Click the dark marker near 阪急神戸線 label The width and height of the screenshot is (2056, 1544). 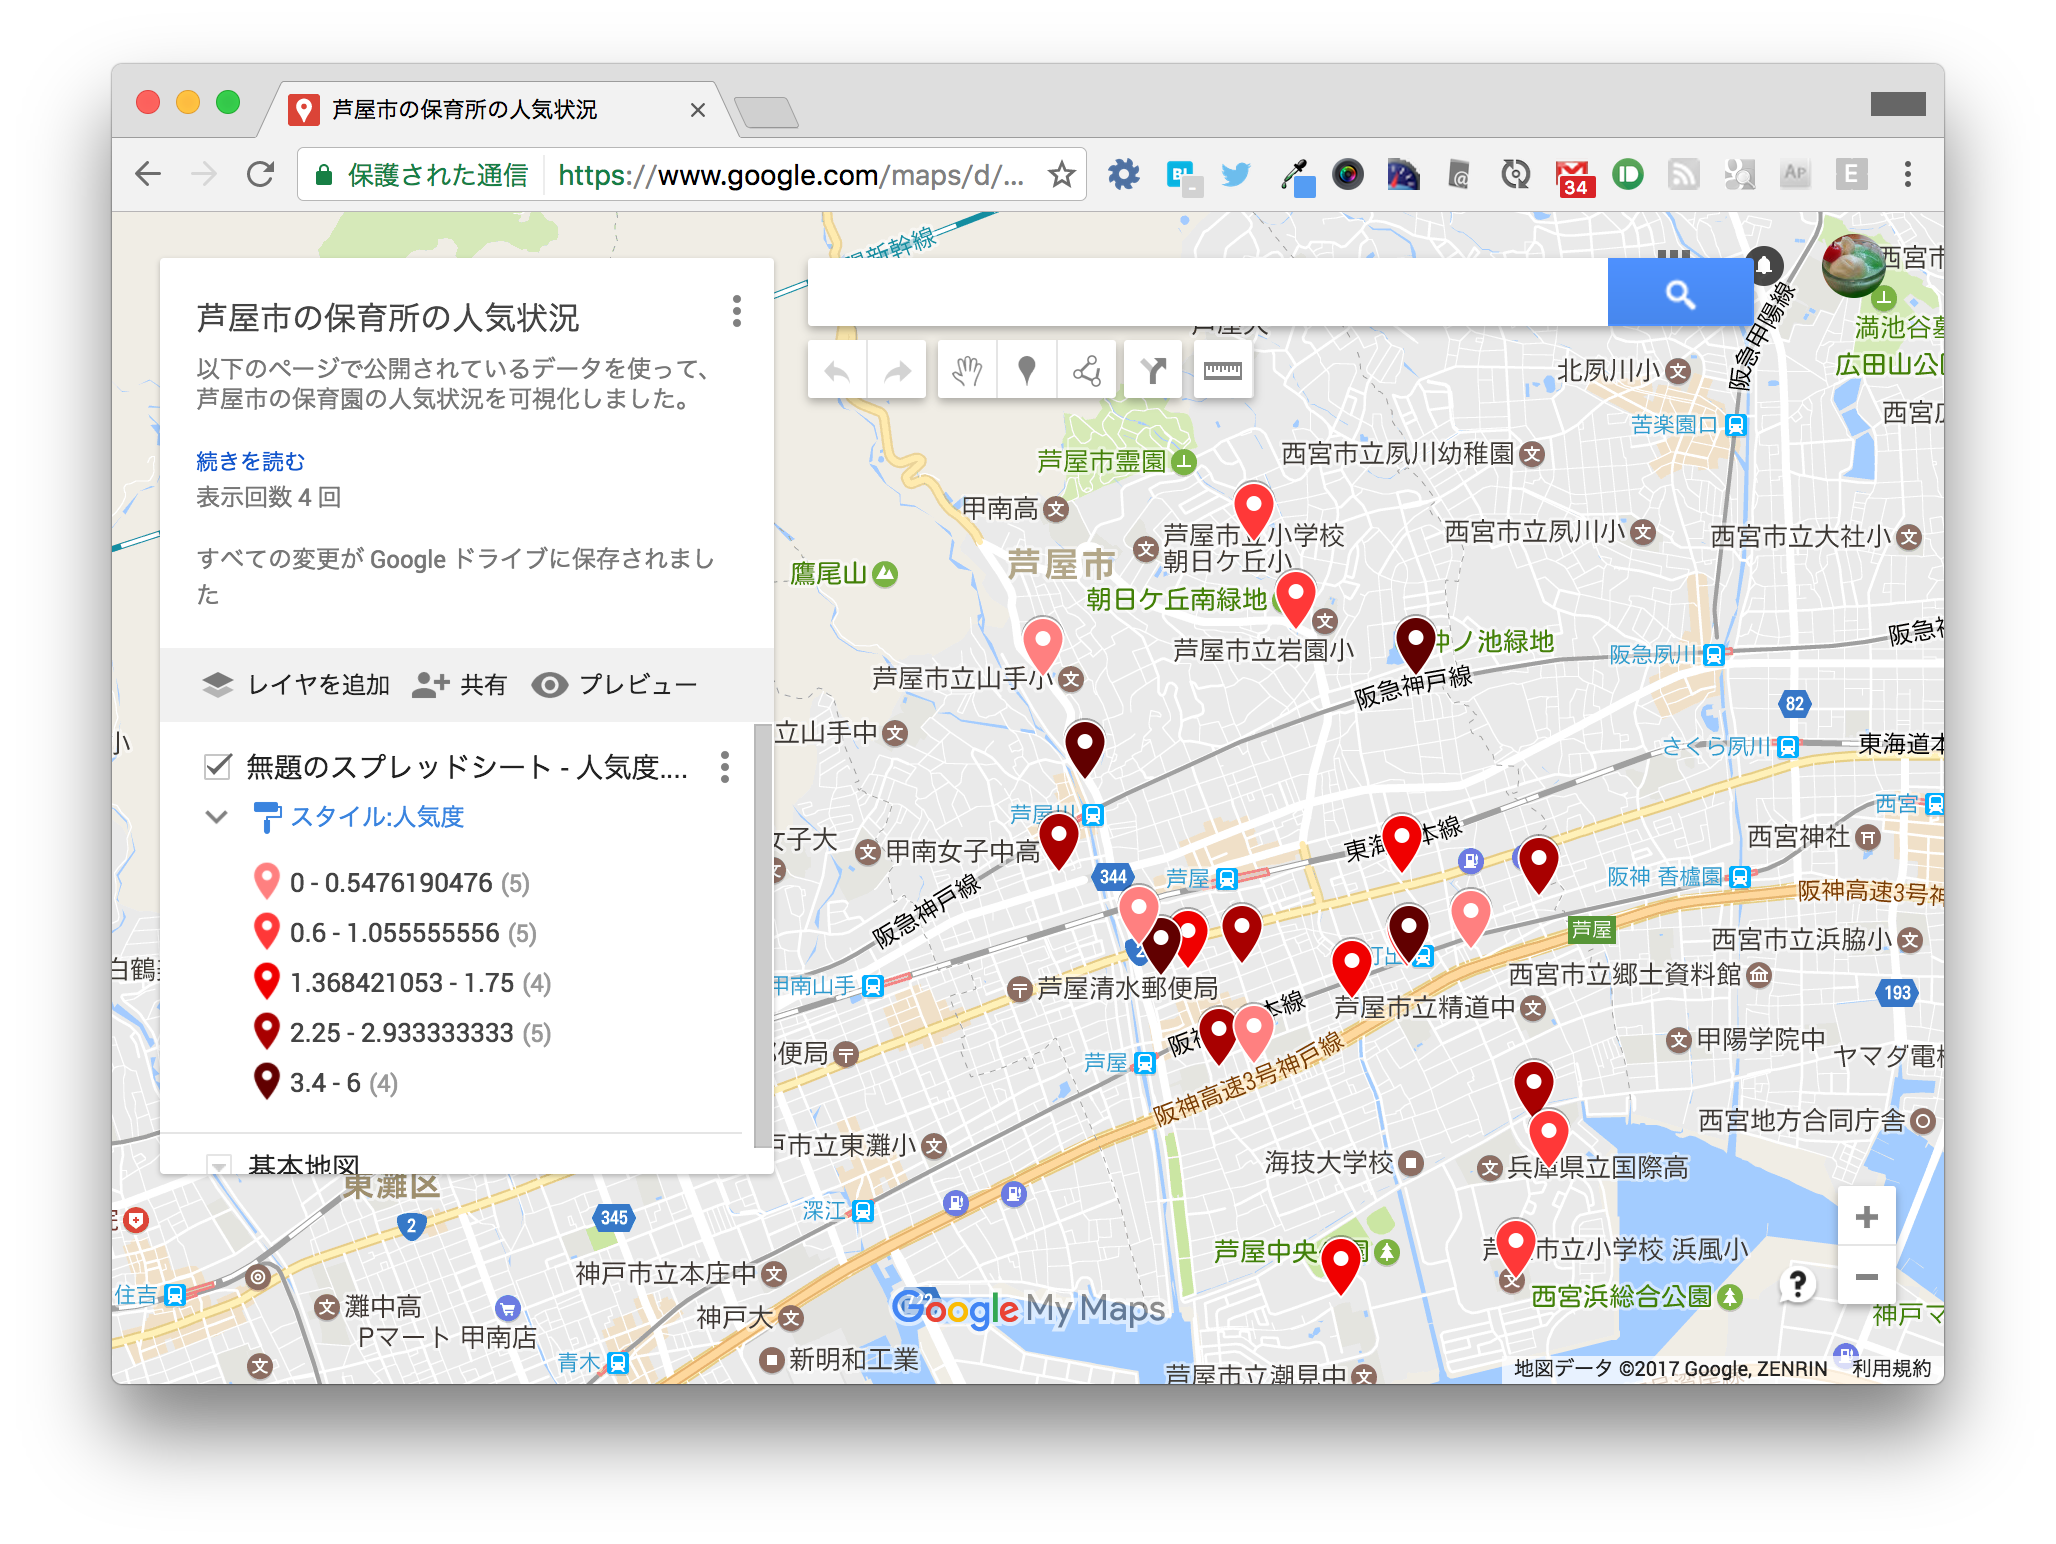pyautogui.click(x=1415, y=644)
